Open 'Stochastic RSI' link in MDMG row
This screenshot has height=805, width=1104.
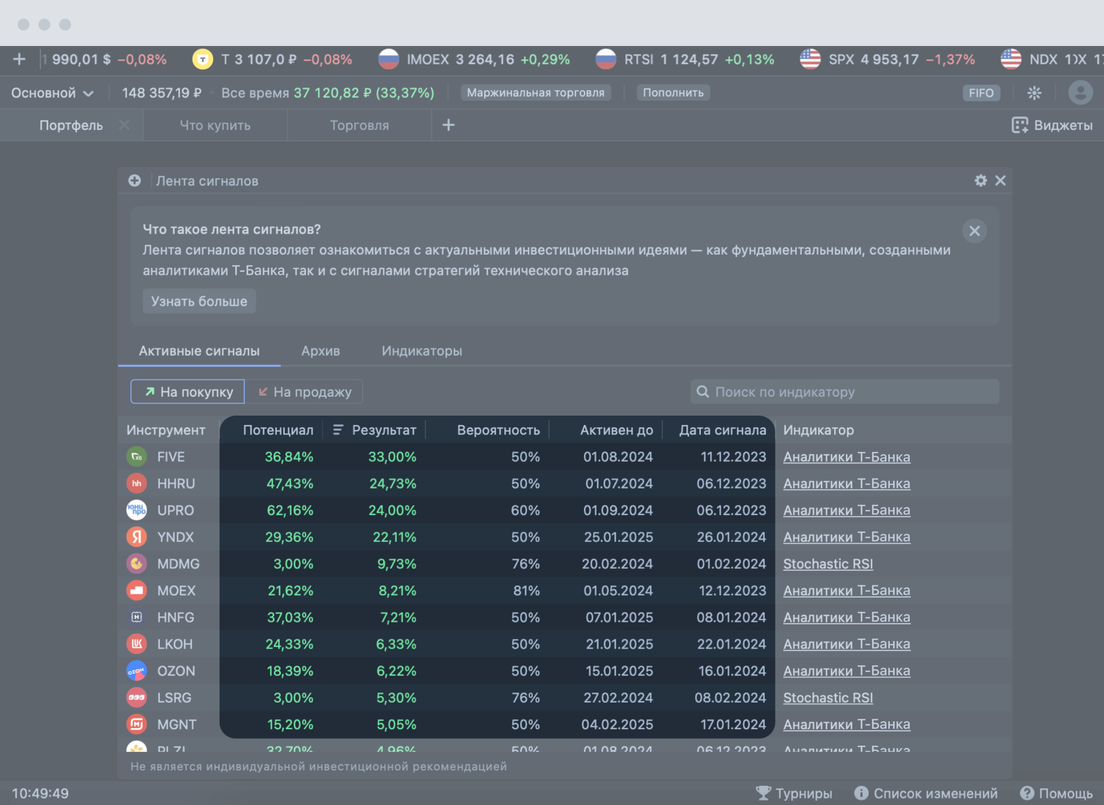pyautogui.click(x=828, y=564)
